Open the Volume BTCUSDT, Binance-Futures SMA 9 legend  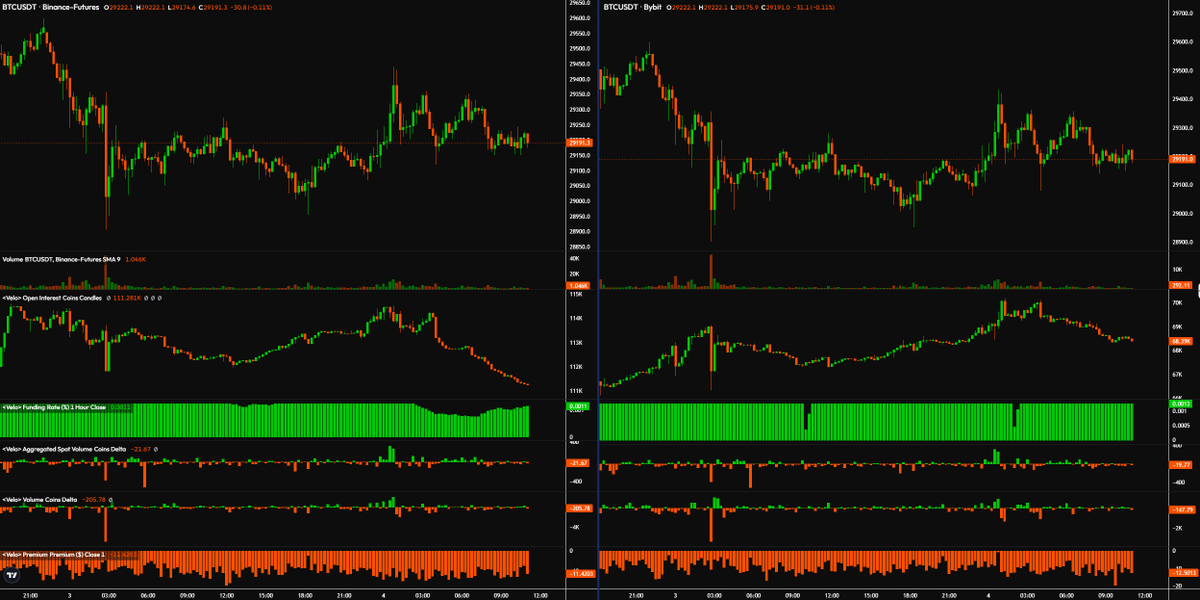[x=61, y=259]
